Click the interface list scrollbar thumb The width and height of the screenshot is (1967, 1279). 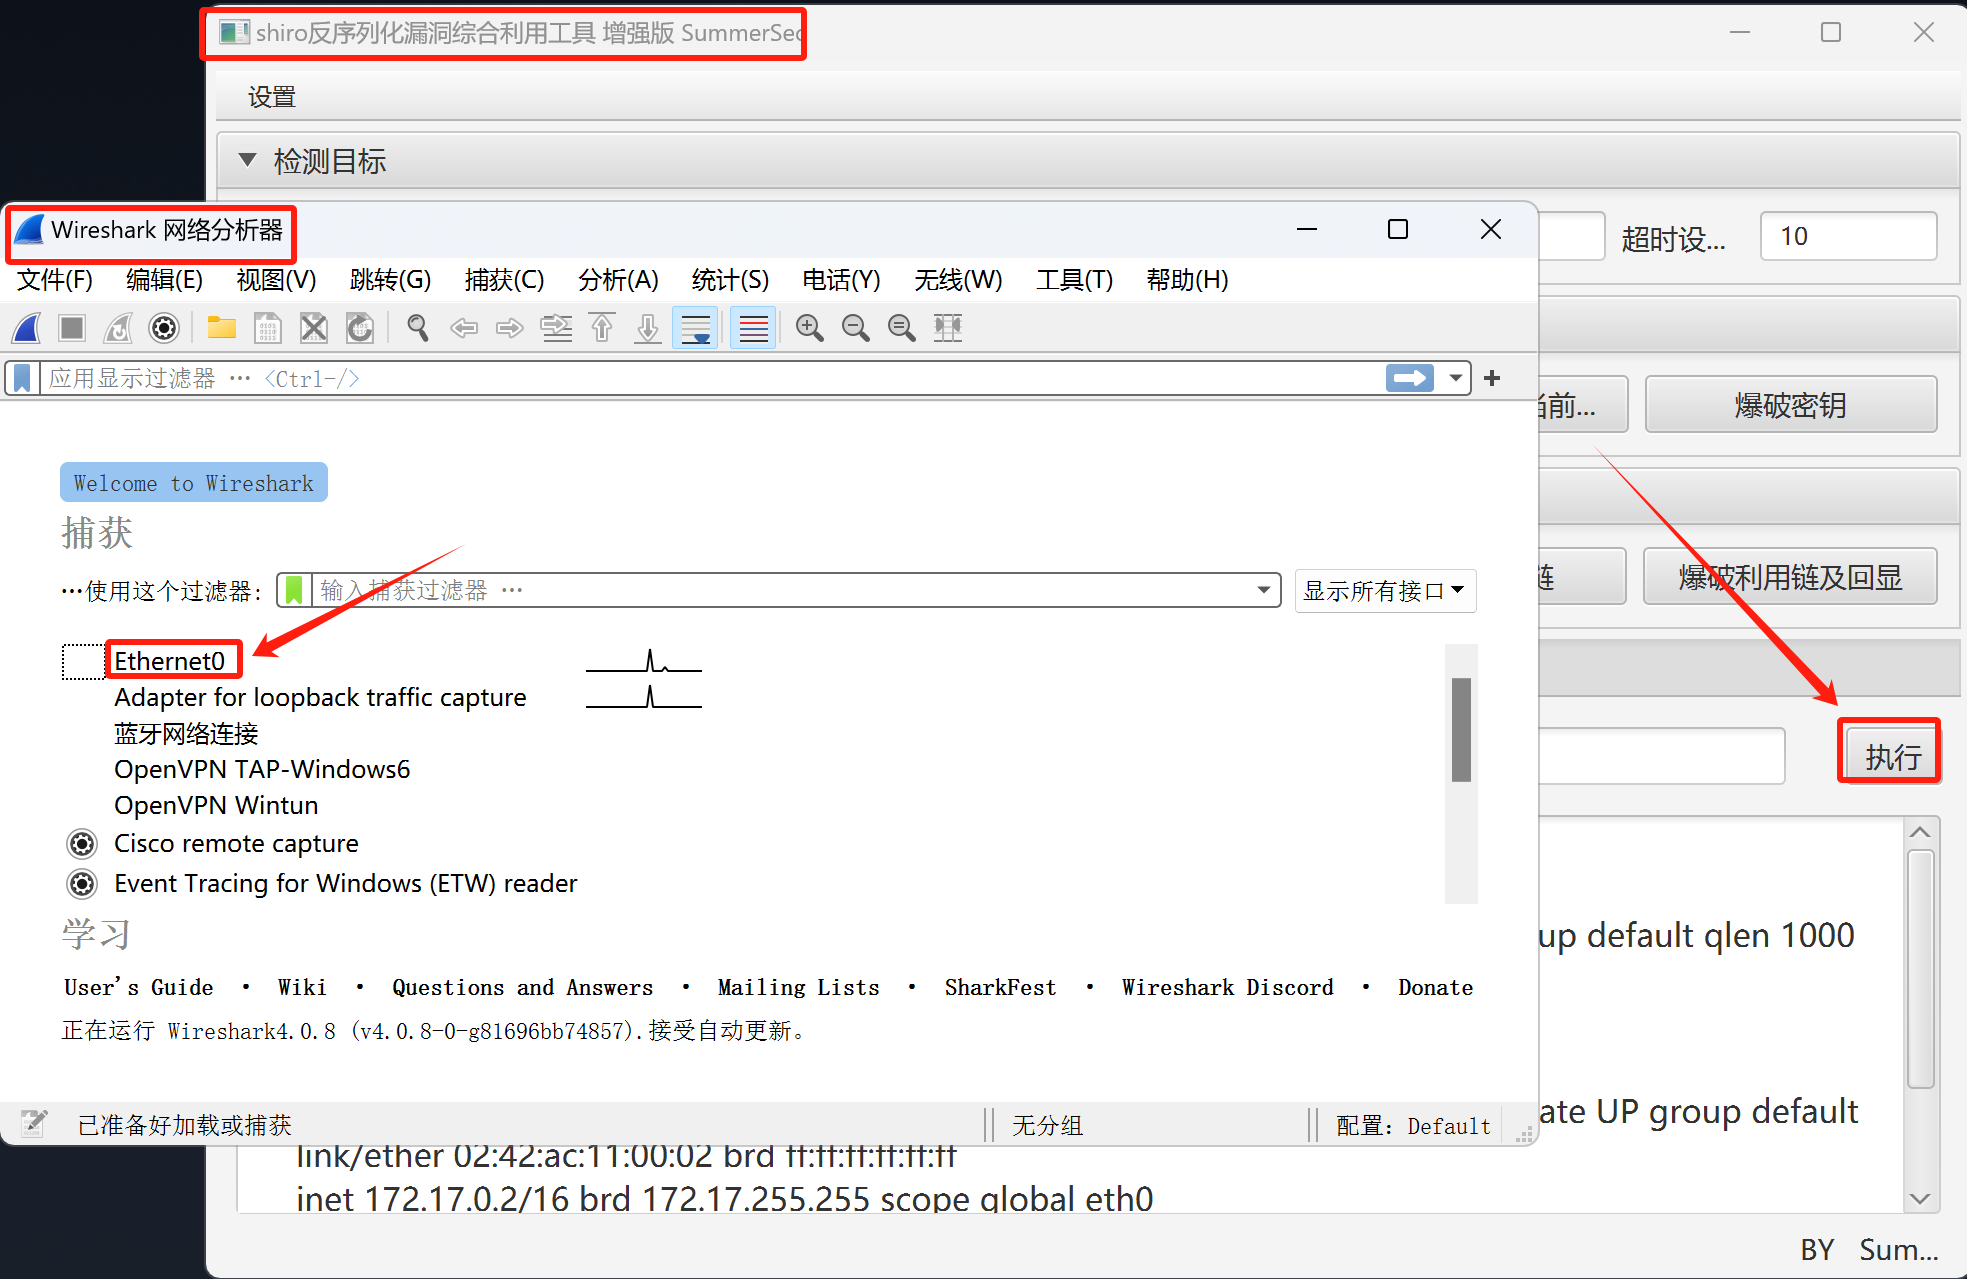(1461, 730)
